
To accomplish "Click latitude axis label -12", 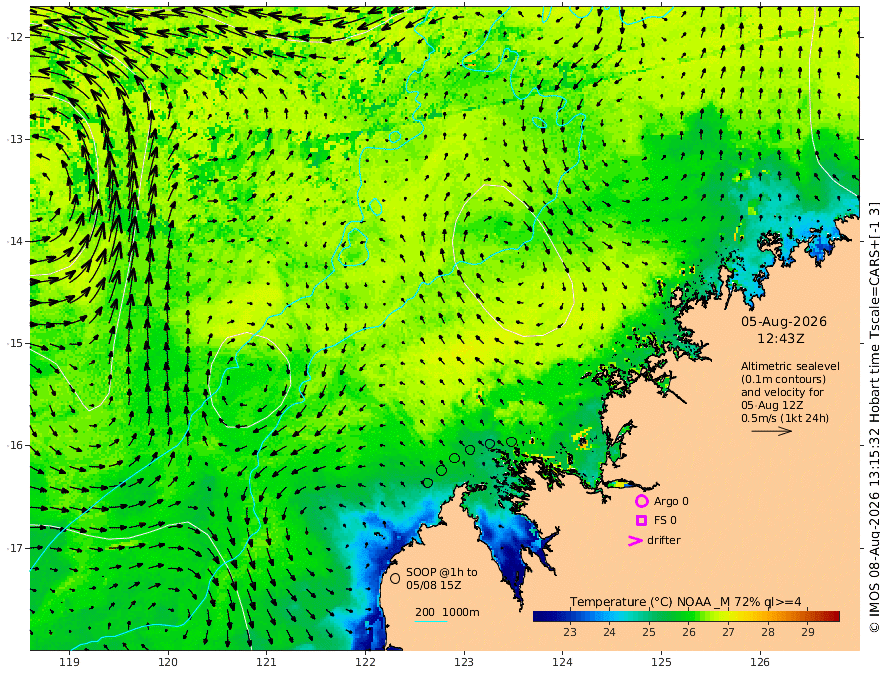I will click(x=15, y=37).
